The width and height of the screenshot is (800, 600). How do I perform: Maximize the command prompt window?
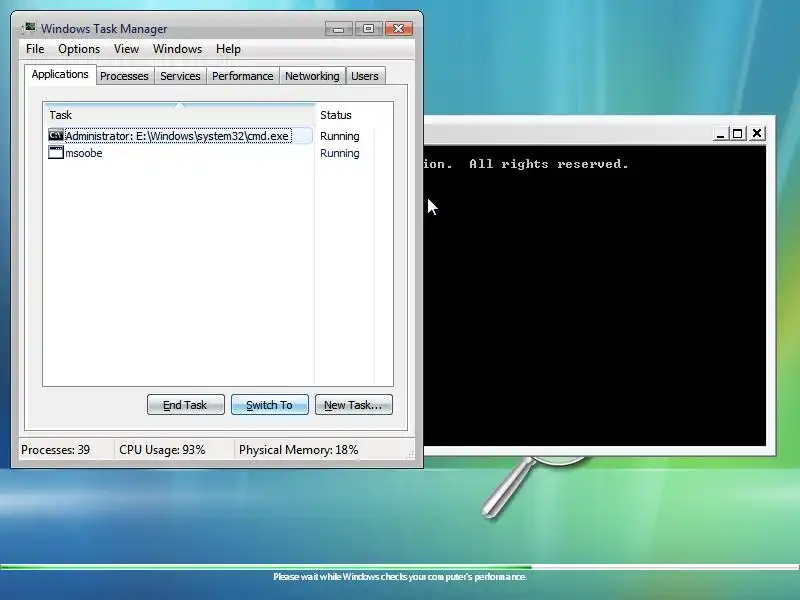pos(737,134)
